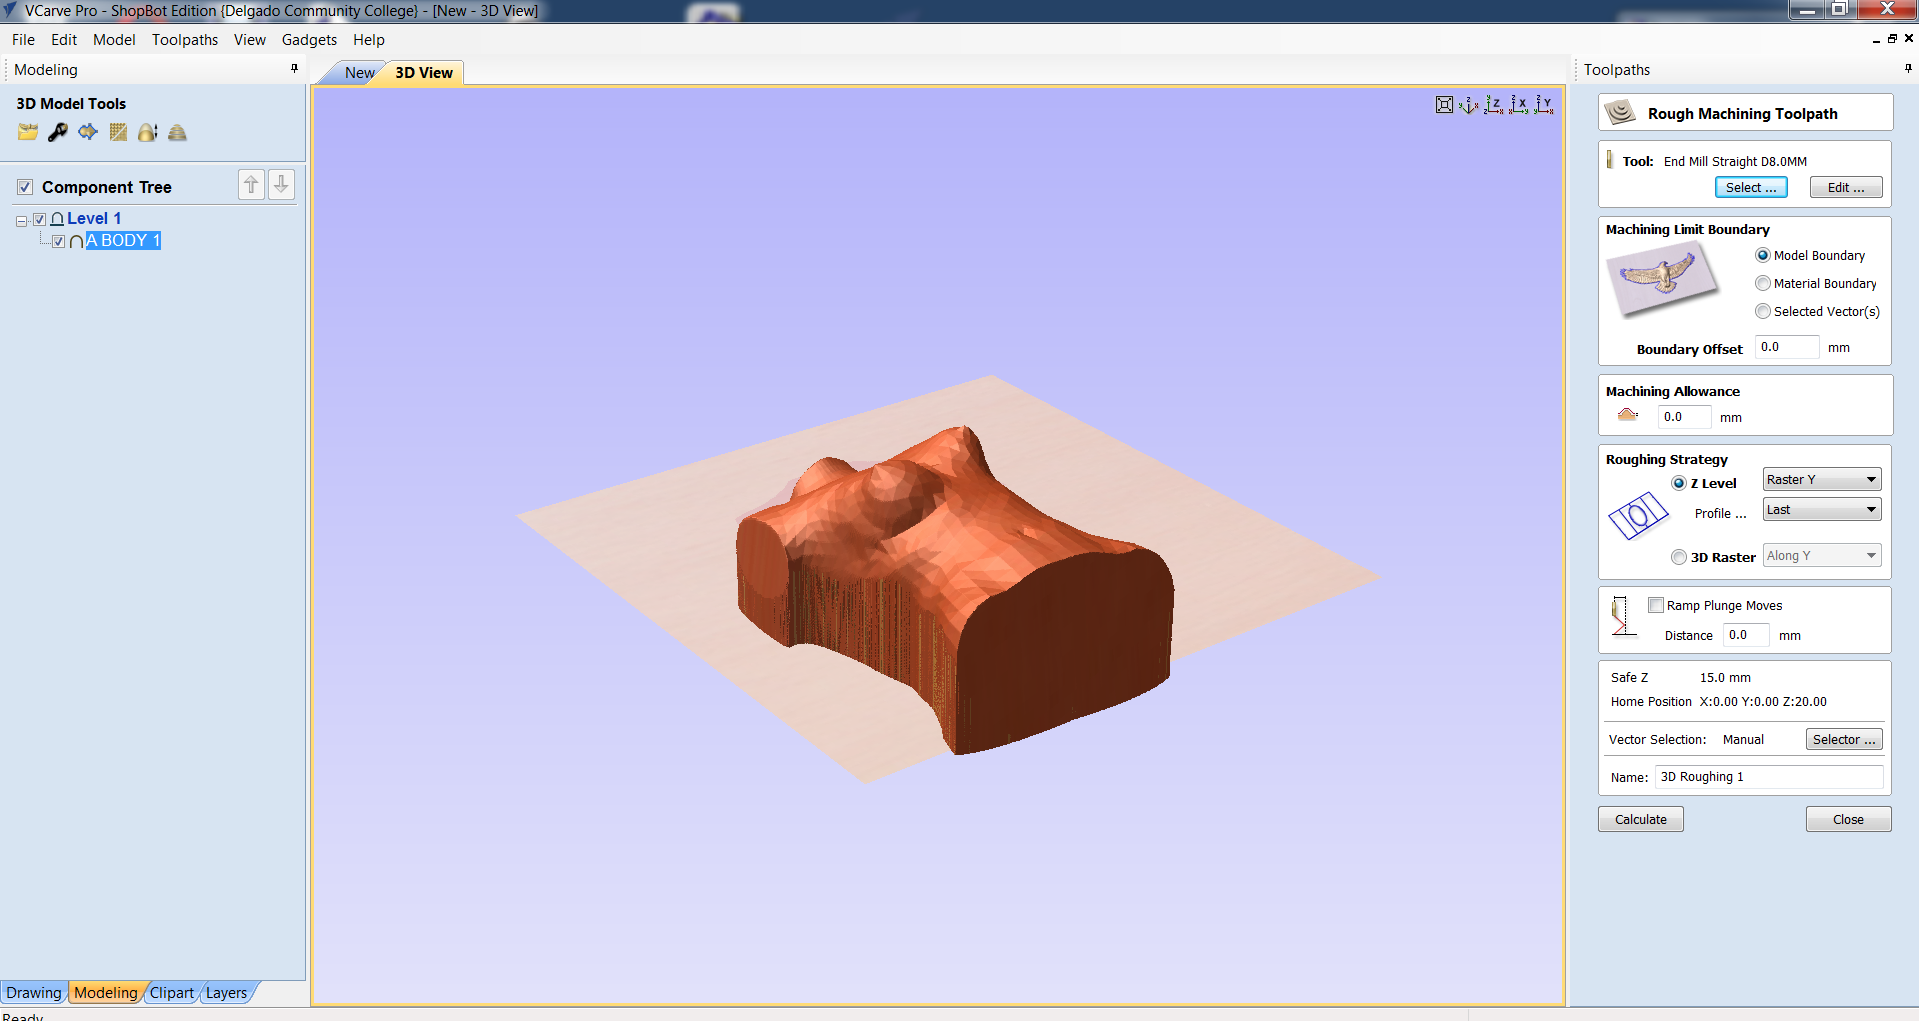1919x1021 pixels.
Task: Open the Toolpaths menu
Action: [184, 40]
